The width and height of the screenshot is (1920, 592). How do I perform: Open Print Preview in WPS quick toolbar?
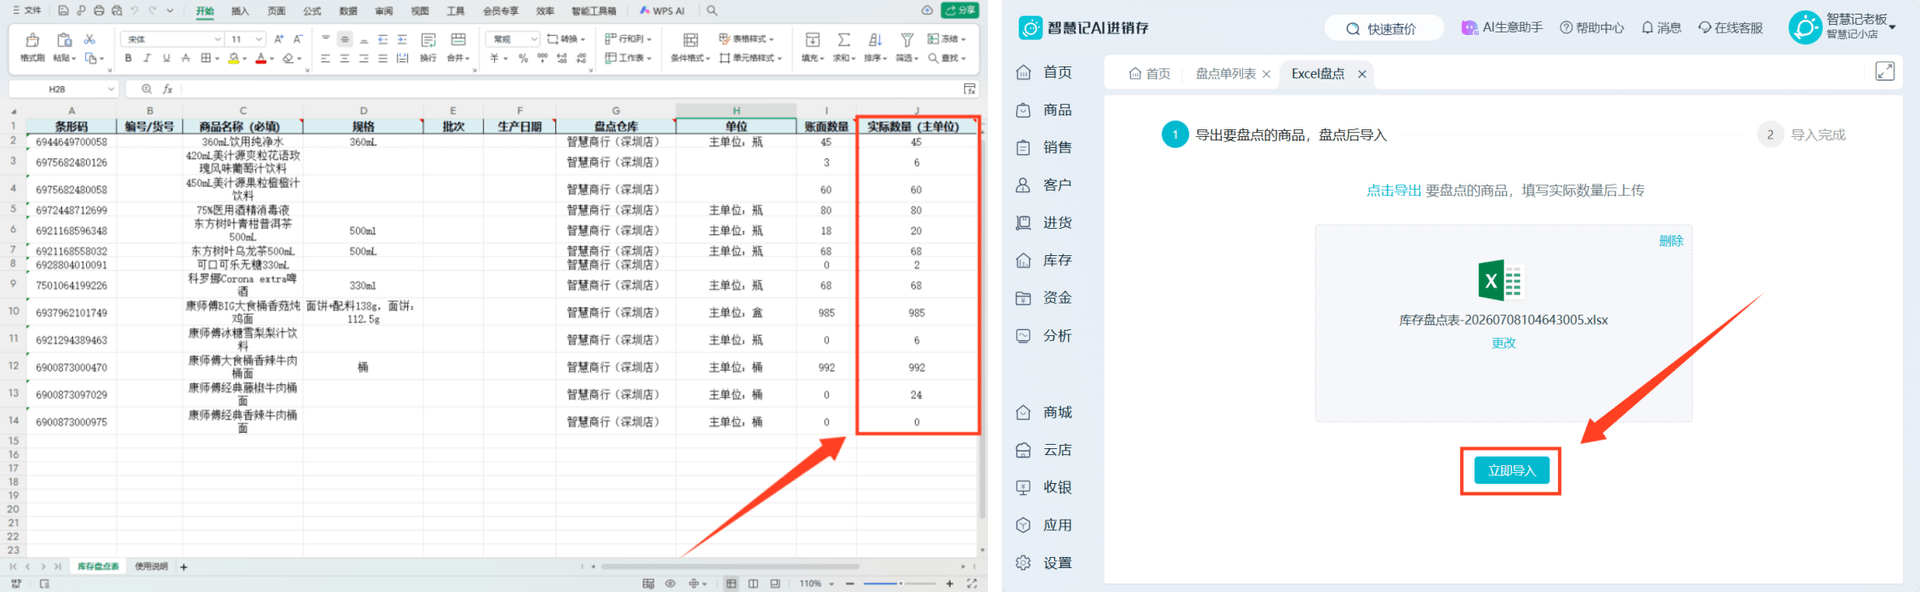point(117,11)
